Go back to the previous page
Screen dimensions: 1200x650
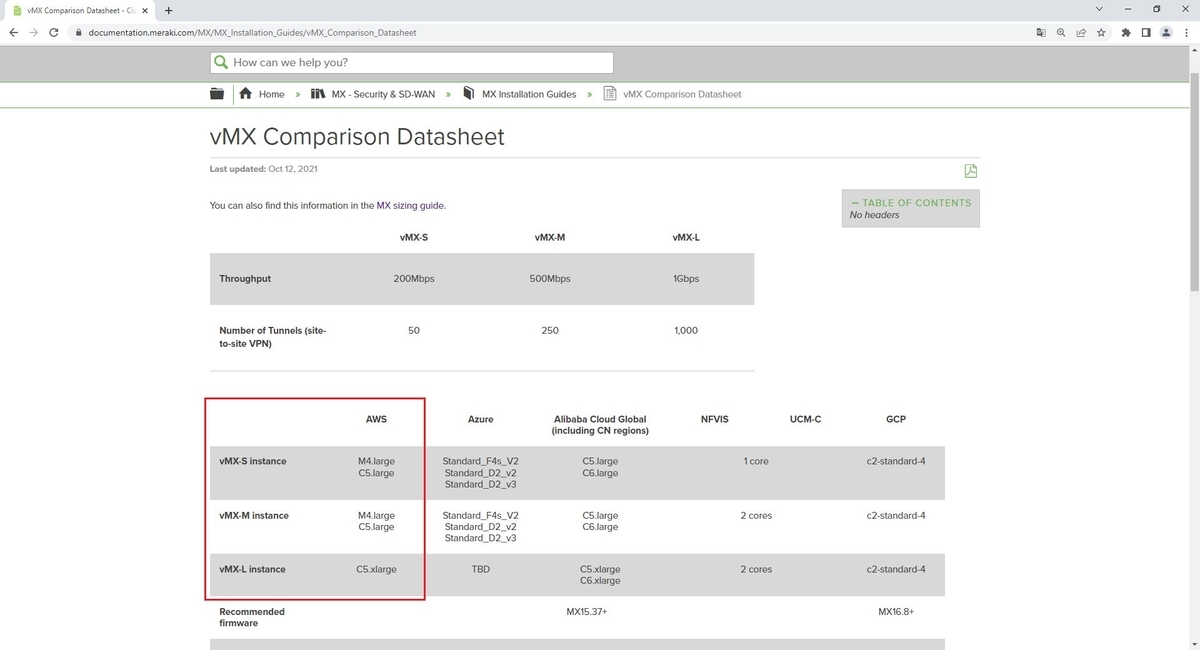(13, 32)
